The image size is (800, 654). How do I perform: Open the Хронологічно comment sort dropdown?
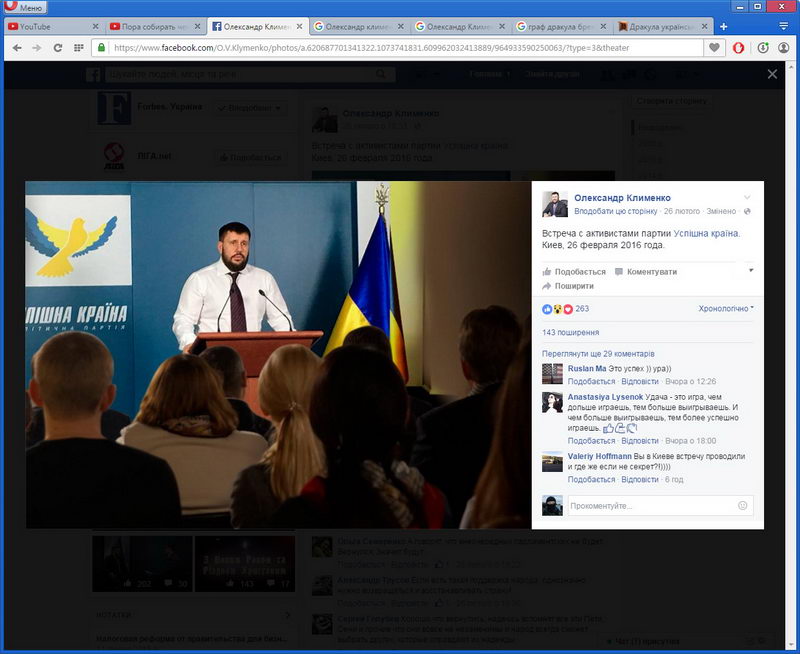click(x=725, y=309)
